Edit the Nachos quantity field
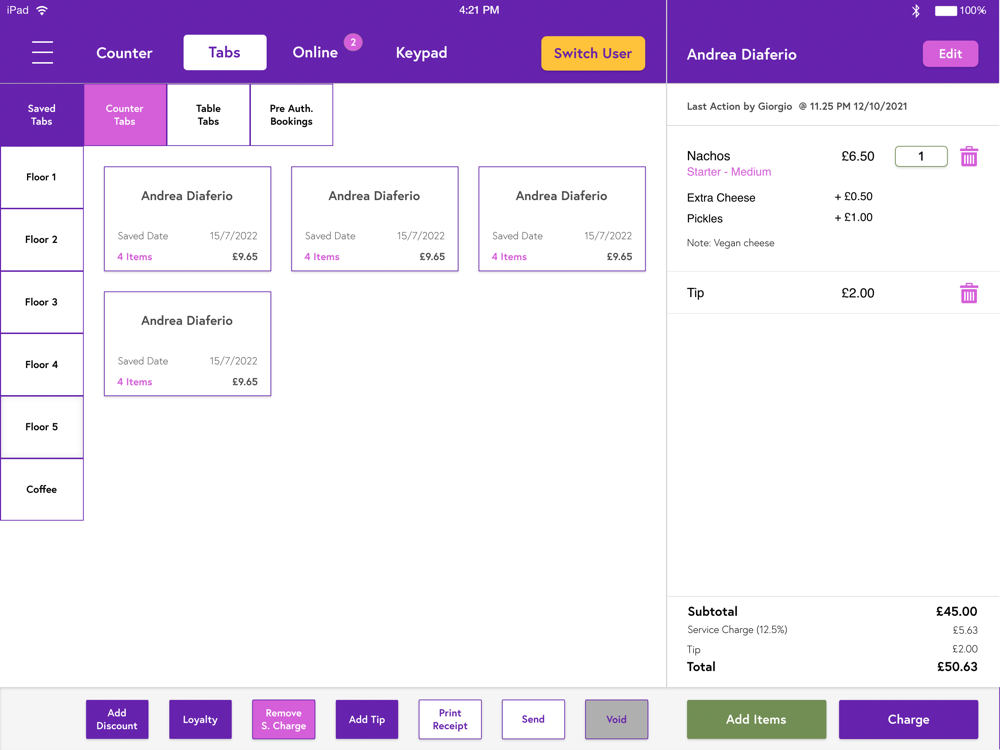 tap(921, 156)
